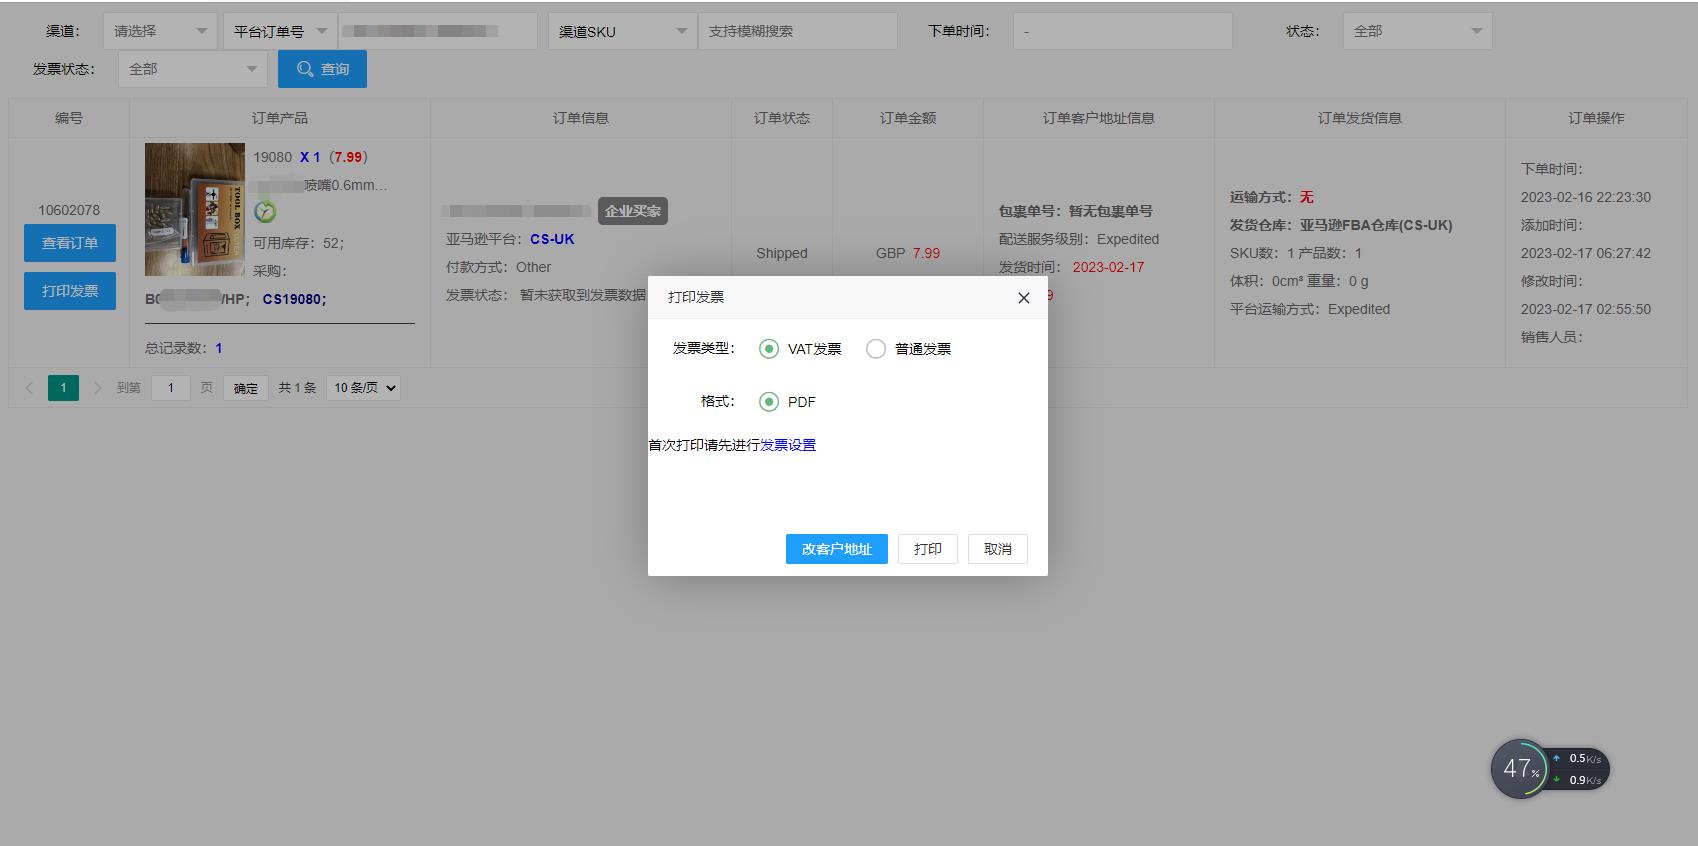The width and height of the screenshot is (1698, 846).
Task: Click the 改客户地址 button
Action: [837, 549]
